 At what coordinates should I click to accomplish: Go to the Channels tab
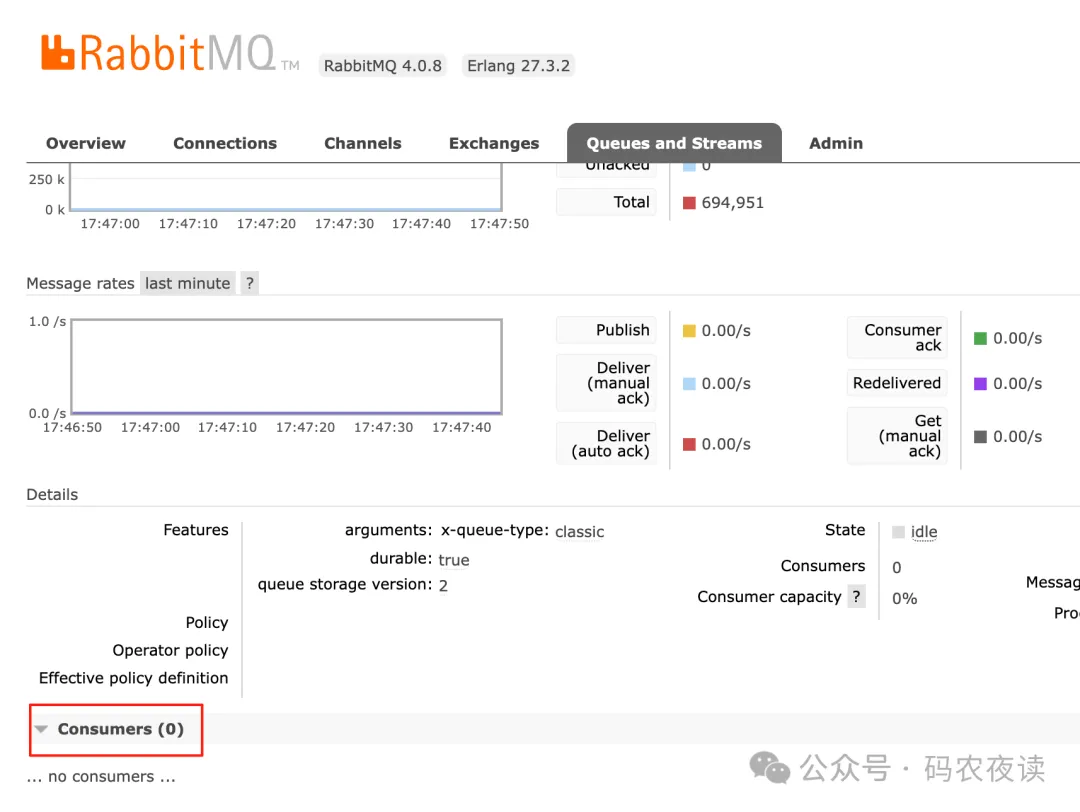tap(363, 143)
